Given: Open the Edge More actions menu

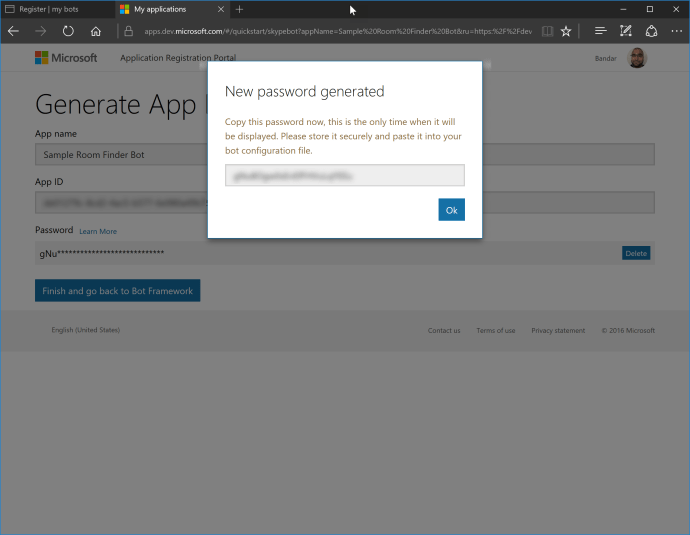Looking at the screenshot, I should coord(675,31).
